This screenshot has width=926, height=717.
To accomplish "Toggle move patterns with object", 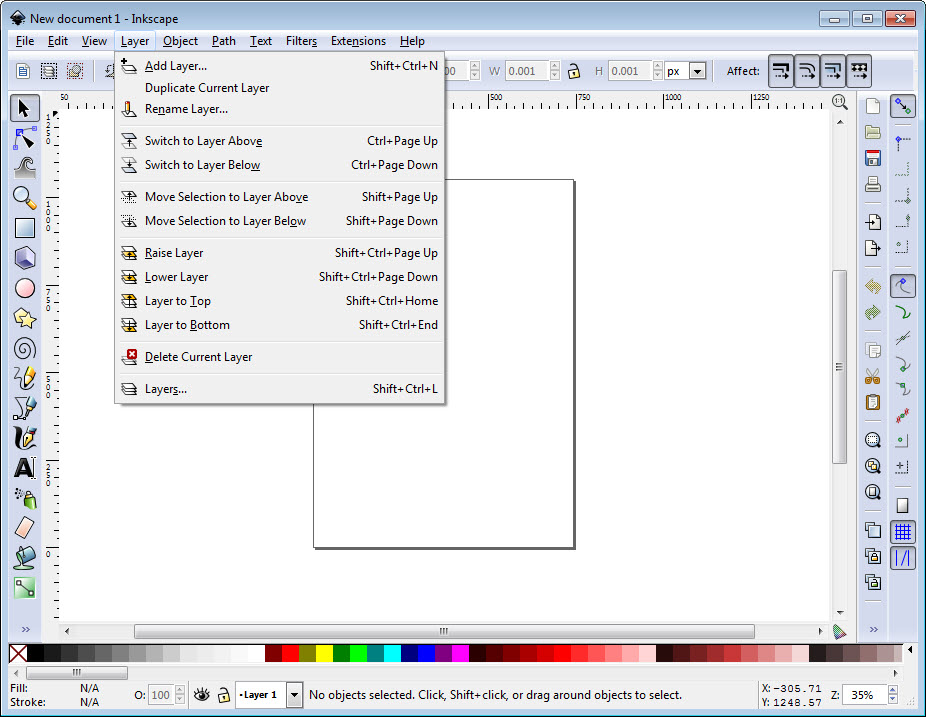I will coord(859,71).
